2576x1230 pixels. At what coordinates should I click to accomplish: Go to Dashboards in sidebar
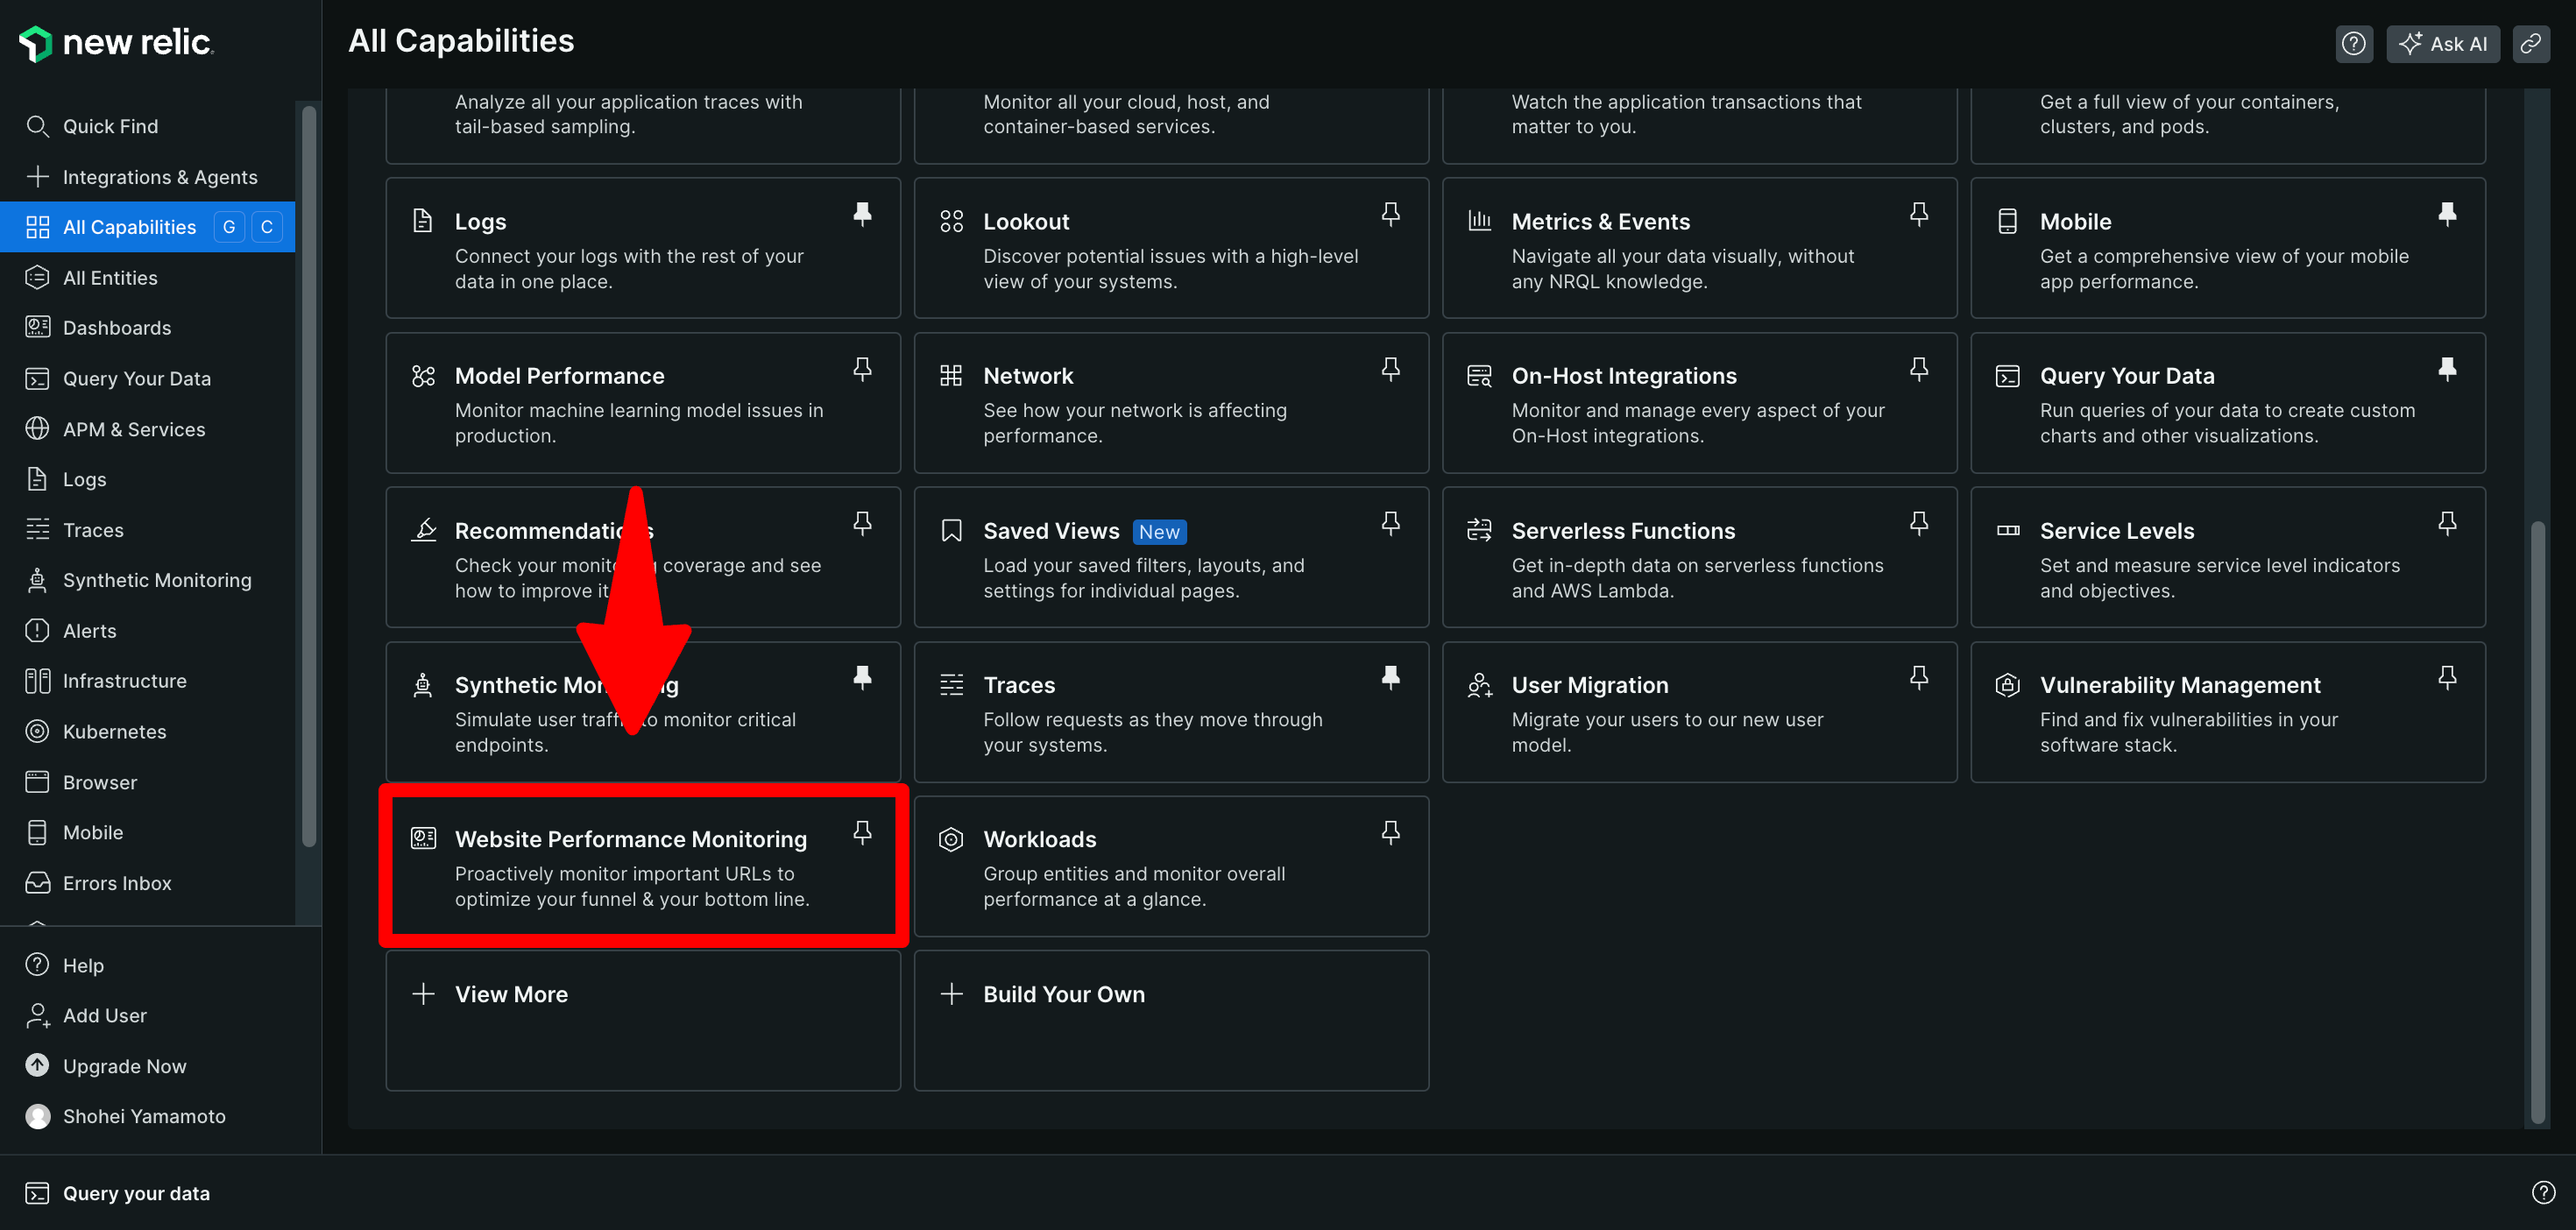click(117, 328)
